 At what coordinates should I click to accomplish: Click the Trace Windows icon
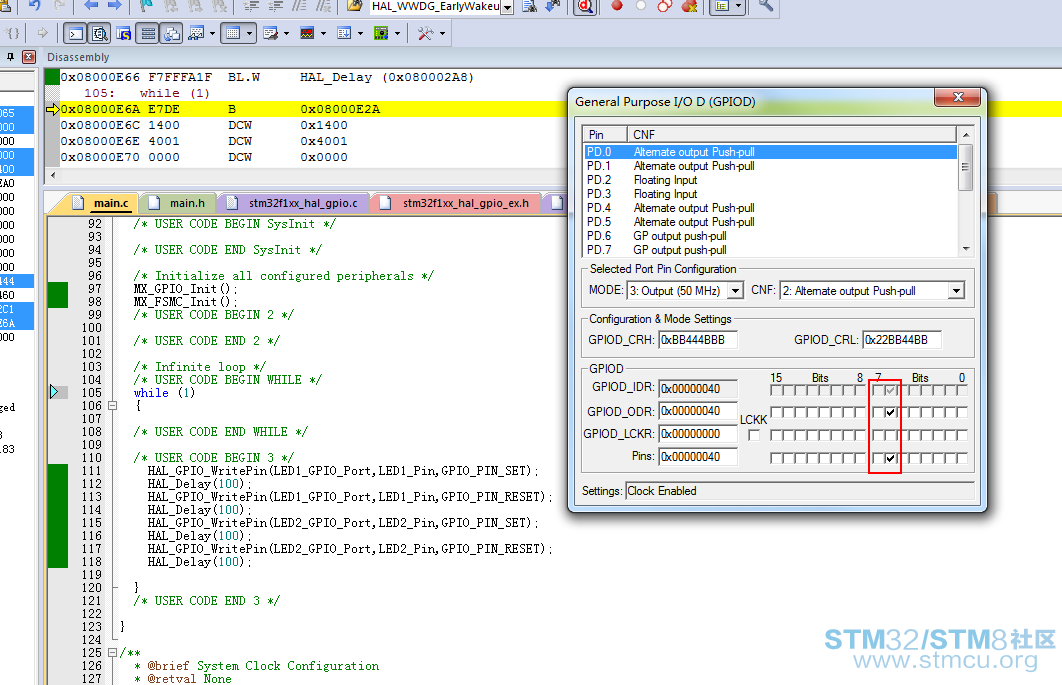pyautogui.click(x=344, y=33)
